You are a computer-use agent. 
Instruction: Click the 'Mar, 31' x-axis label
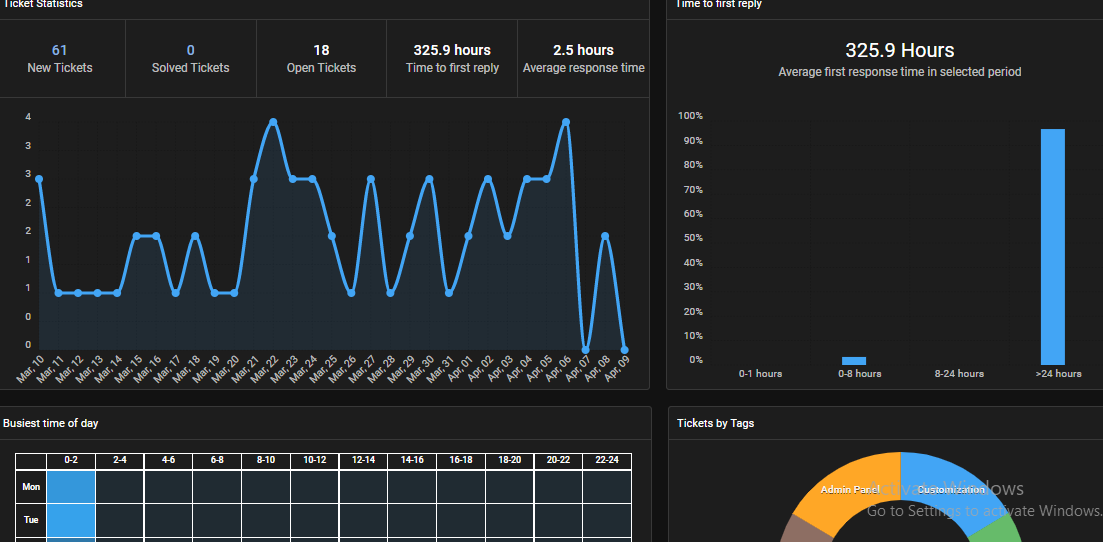pyautogui.click(x=441, y=370)
